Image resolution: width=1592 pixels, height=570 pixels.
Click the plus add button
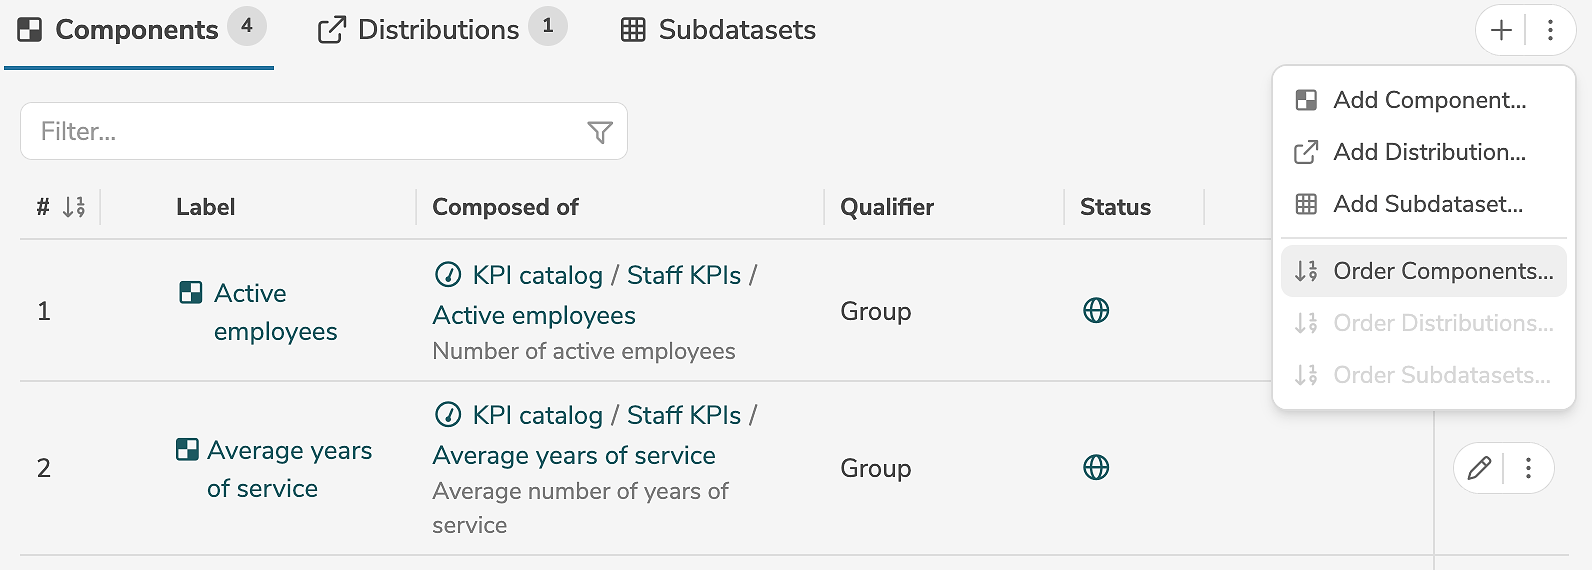pyautogui.click(x=1500, y=31)
